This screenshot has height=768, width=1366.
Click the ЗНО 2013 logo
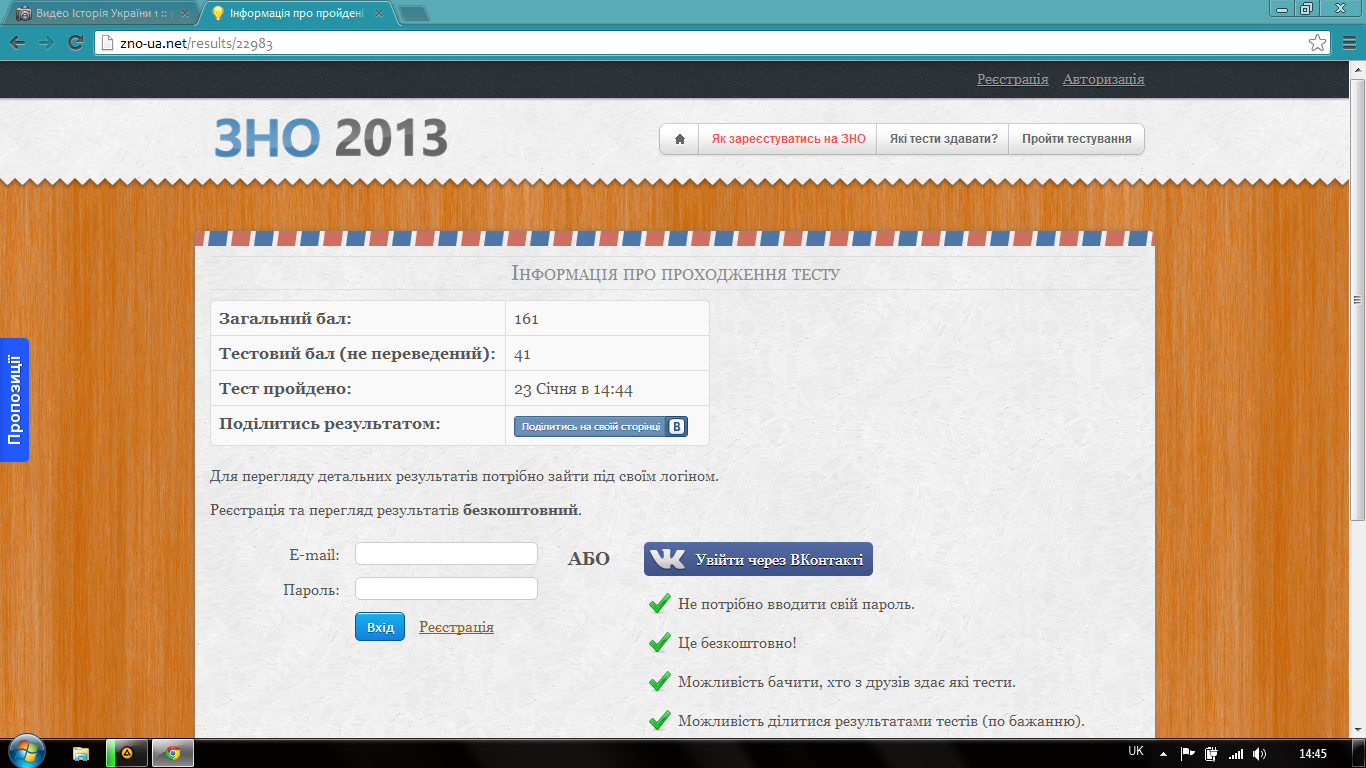coord(331,137)
